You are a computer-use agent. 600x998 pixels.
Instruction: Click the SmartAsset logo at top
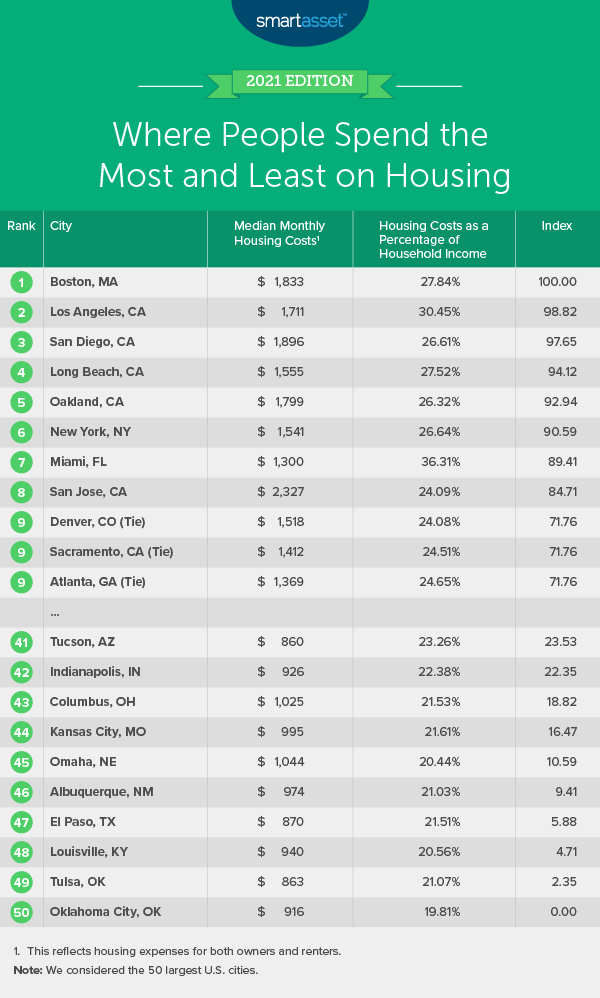coord(299,19)
